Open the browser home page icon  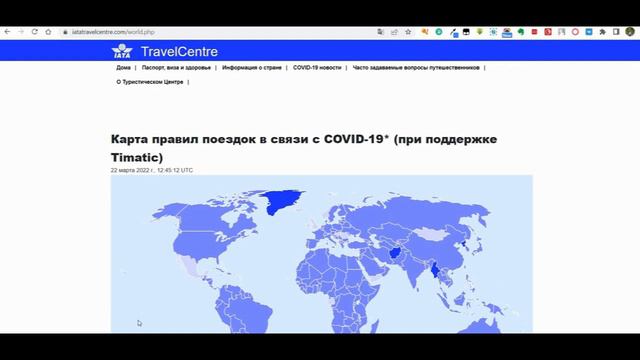click(x=48, y=32)
